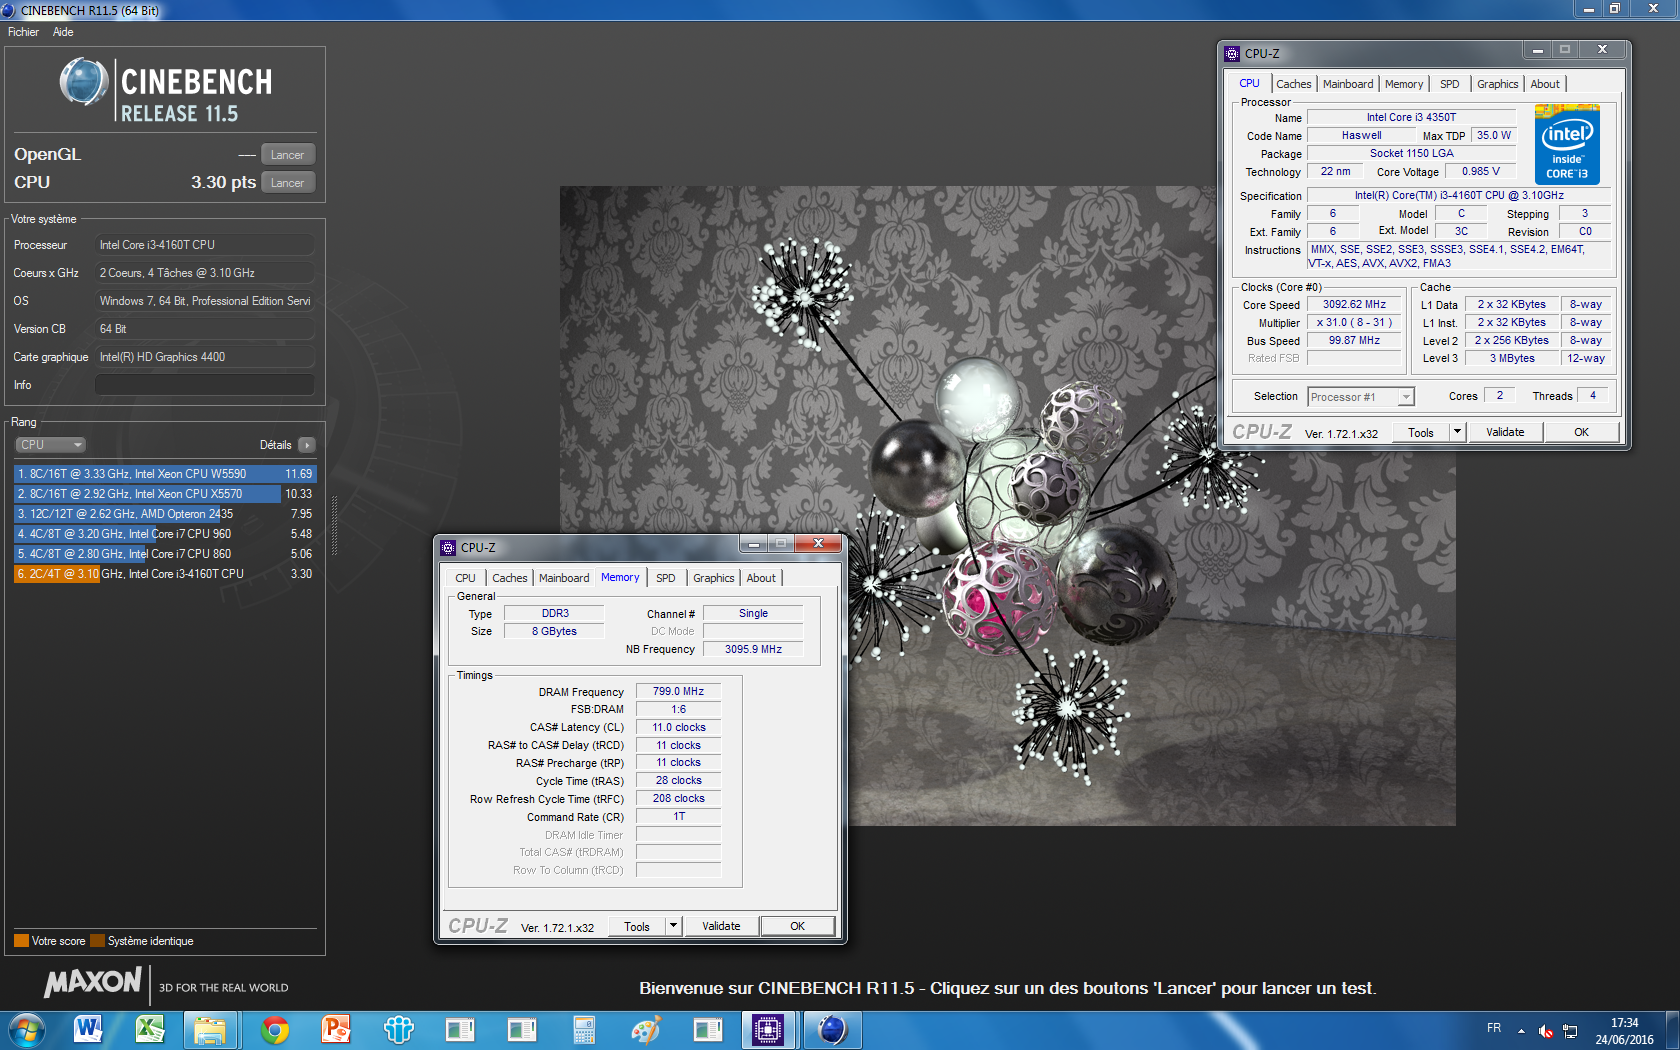Click the DRAM Frequency value 799.0 MHz
The height and width of the screenshot is (1050, 1680).
click(678, 691)
